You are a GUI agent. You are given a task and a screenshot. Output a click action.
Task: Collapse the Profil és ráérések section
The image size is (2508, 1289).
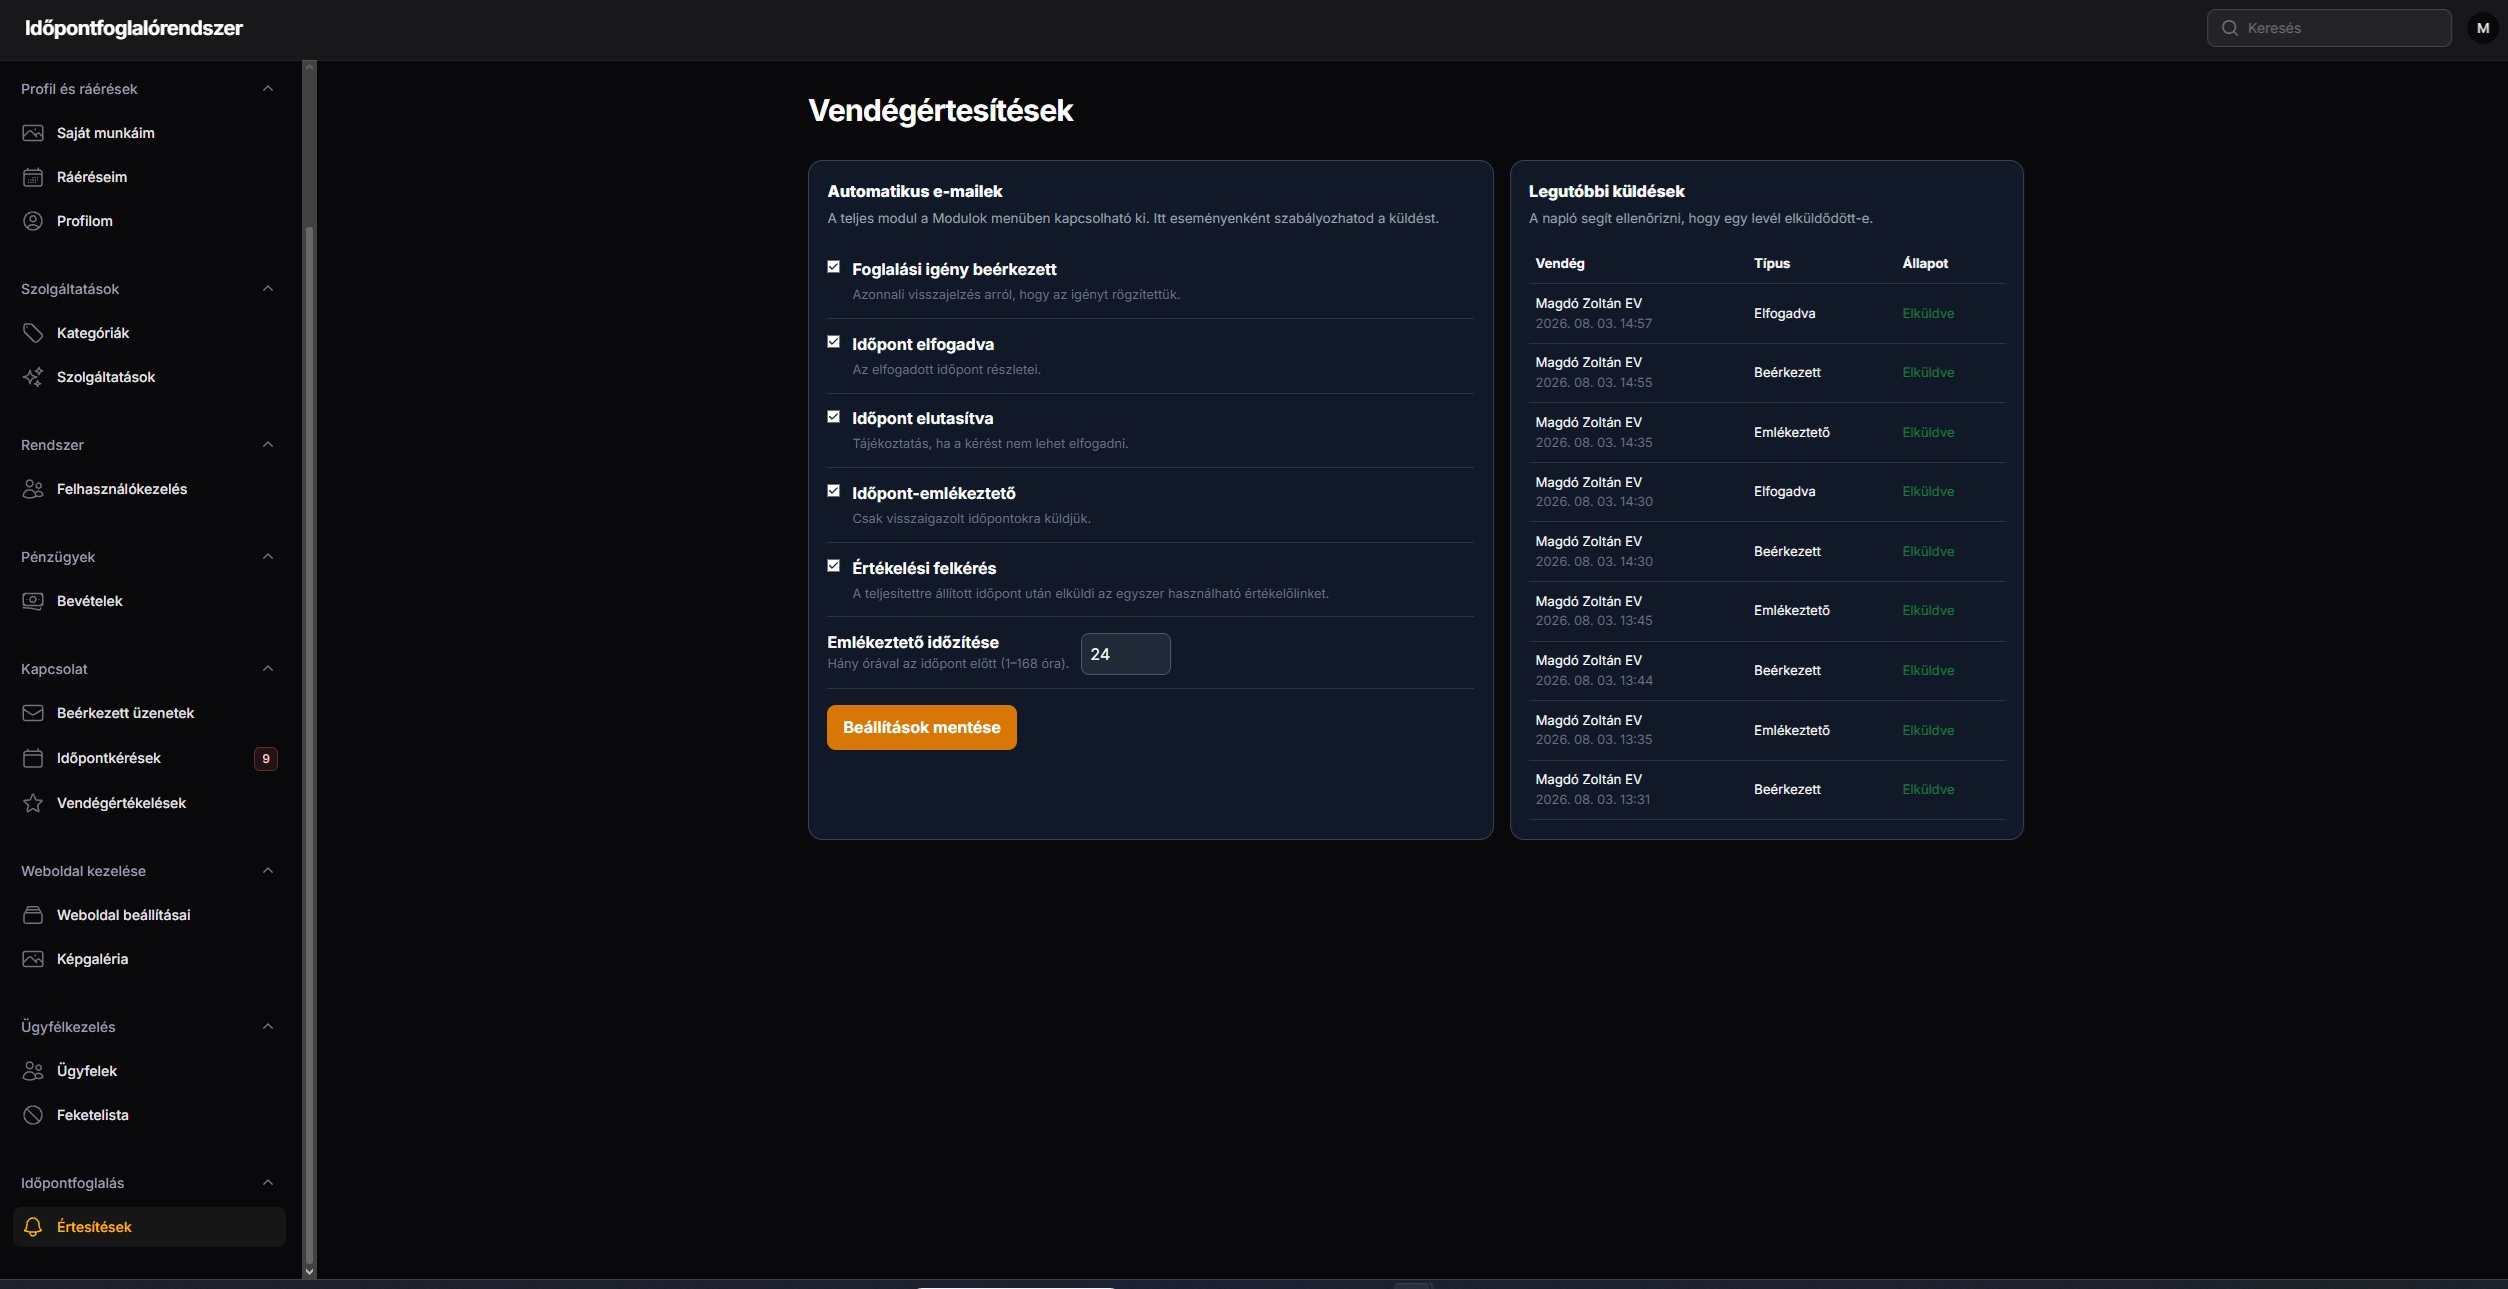pyautogui.click(x=267, y=89)
